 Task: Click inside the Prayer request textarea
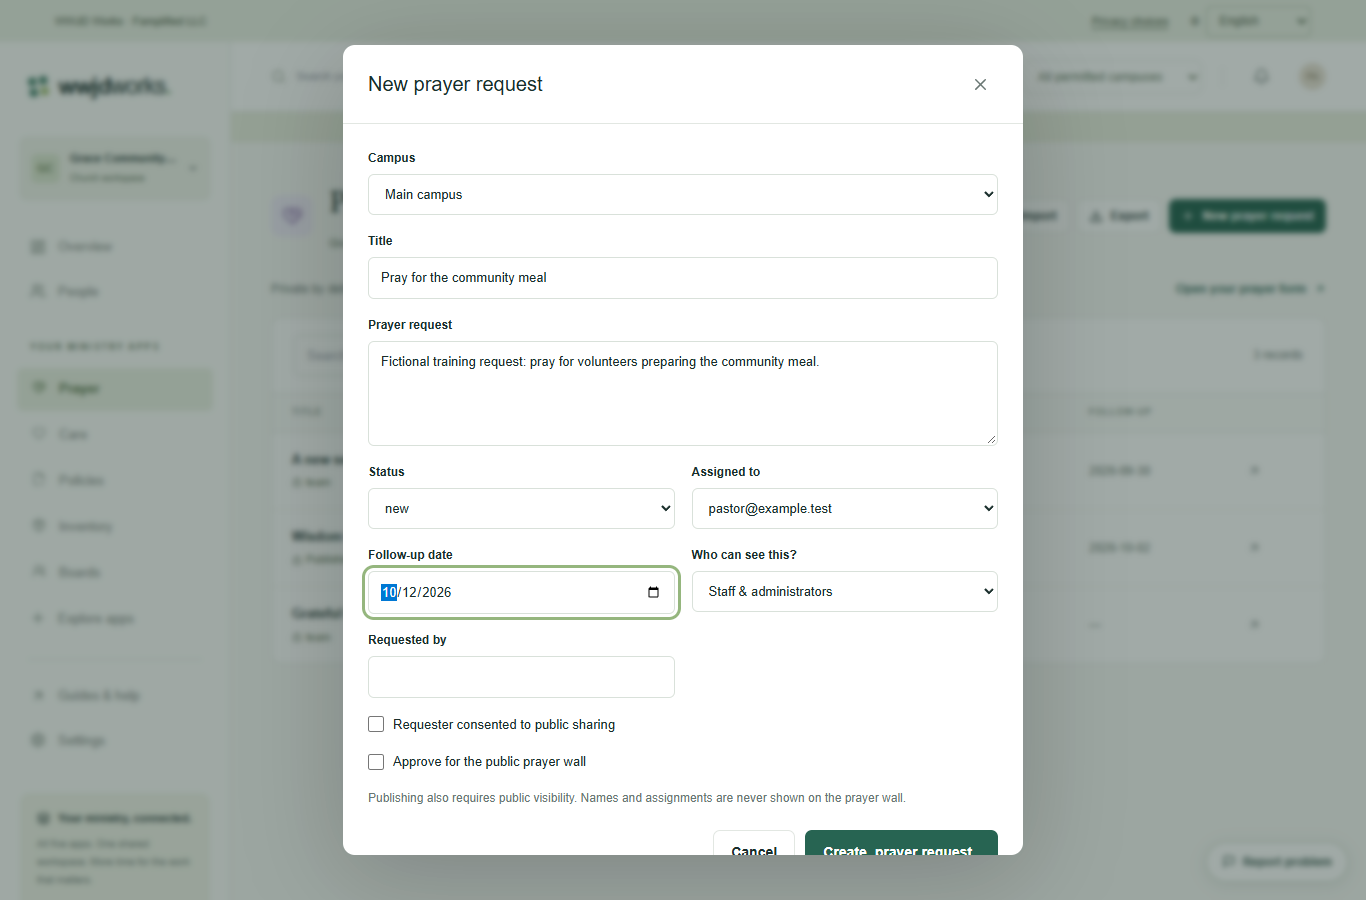pos(683,393)
